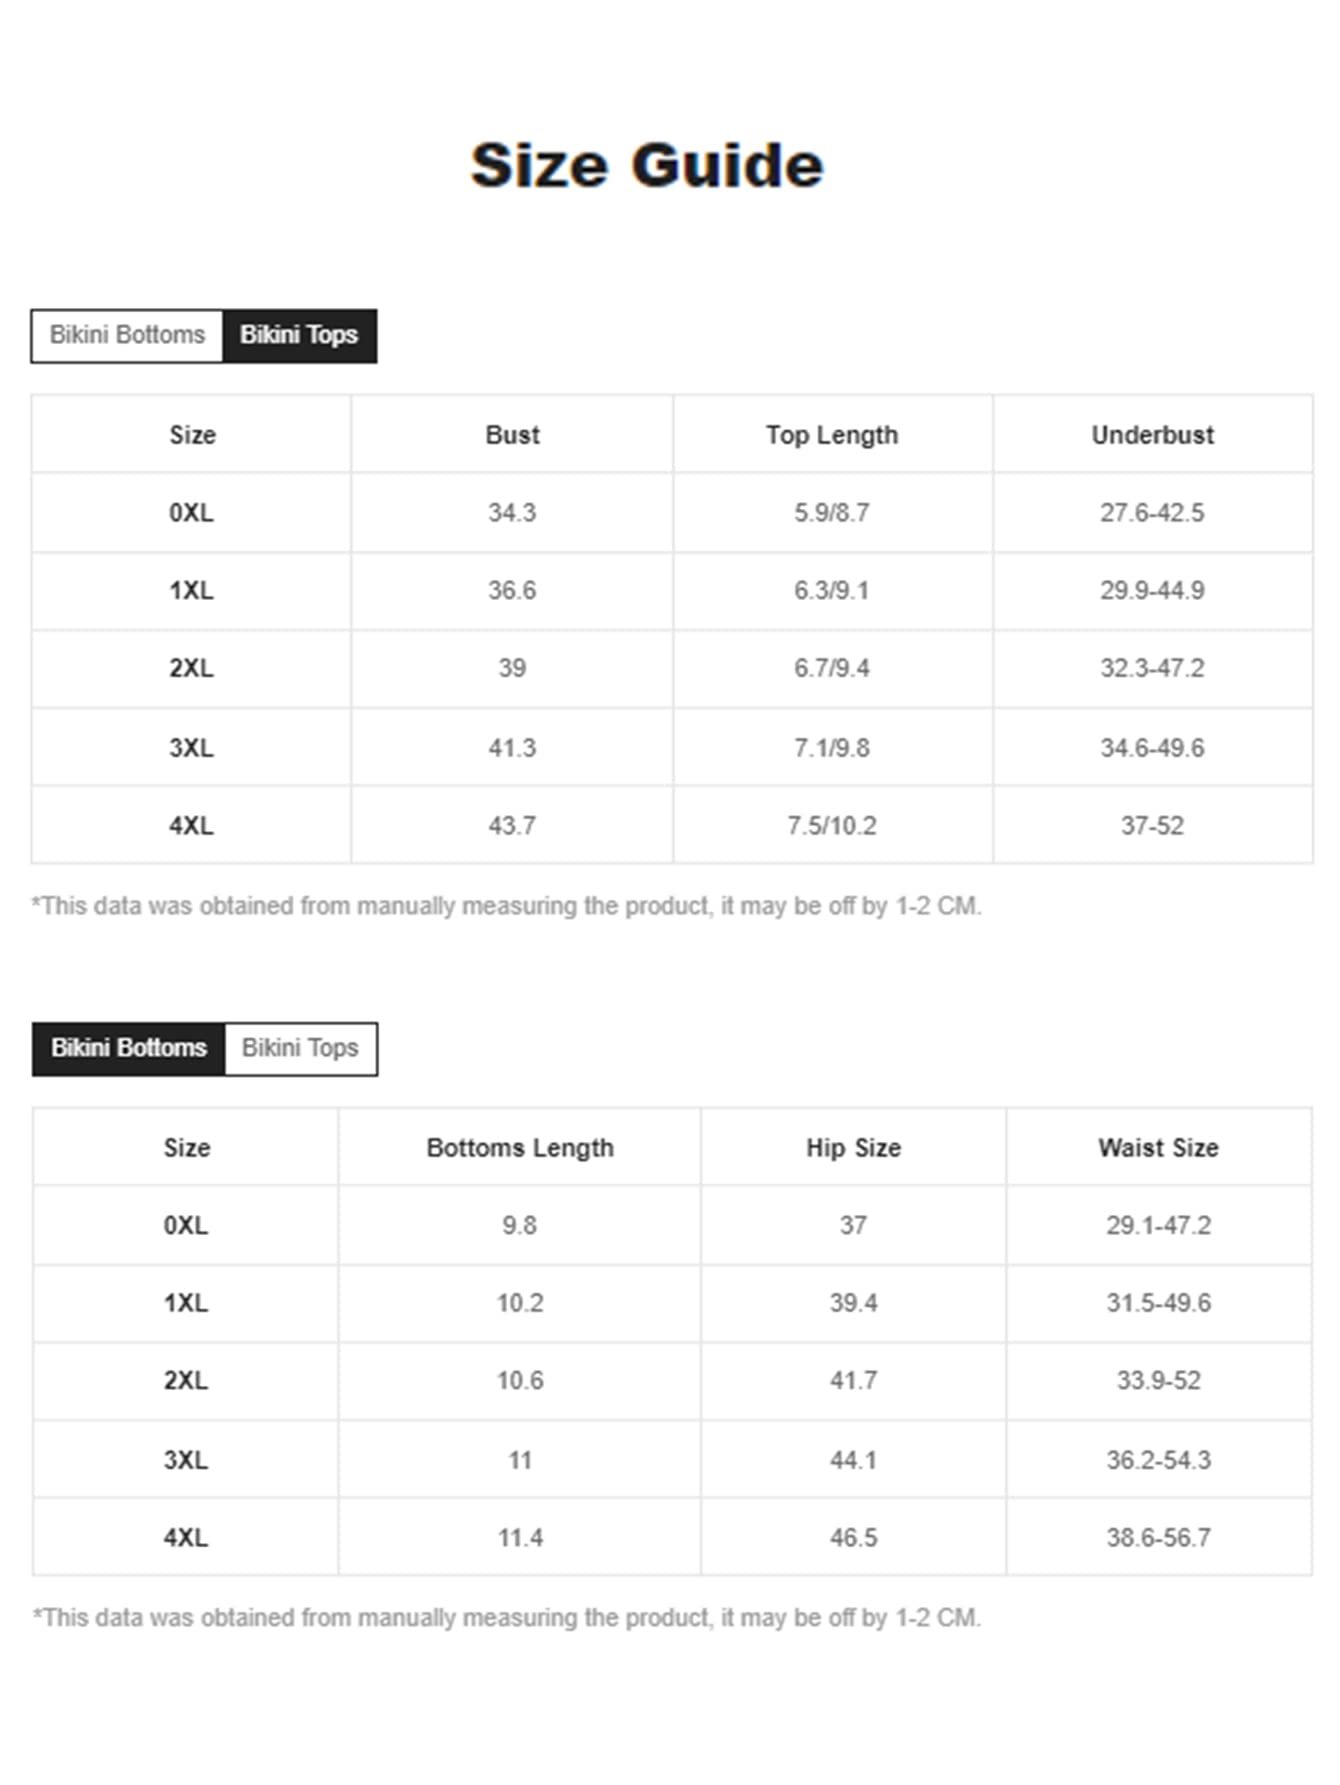Viewport: 1340px width, 1785px height.
Task: Select the 43.7 bust value
Action: (512, 826)
